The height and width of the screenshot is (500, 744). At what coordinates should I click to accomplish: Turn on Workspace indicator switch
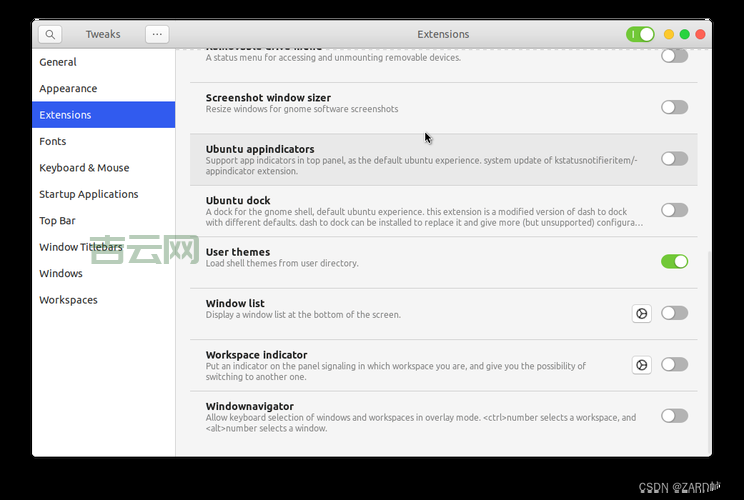coord(674,365)
